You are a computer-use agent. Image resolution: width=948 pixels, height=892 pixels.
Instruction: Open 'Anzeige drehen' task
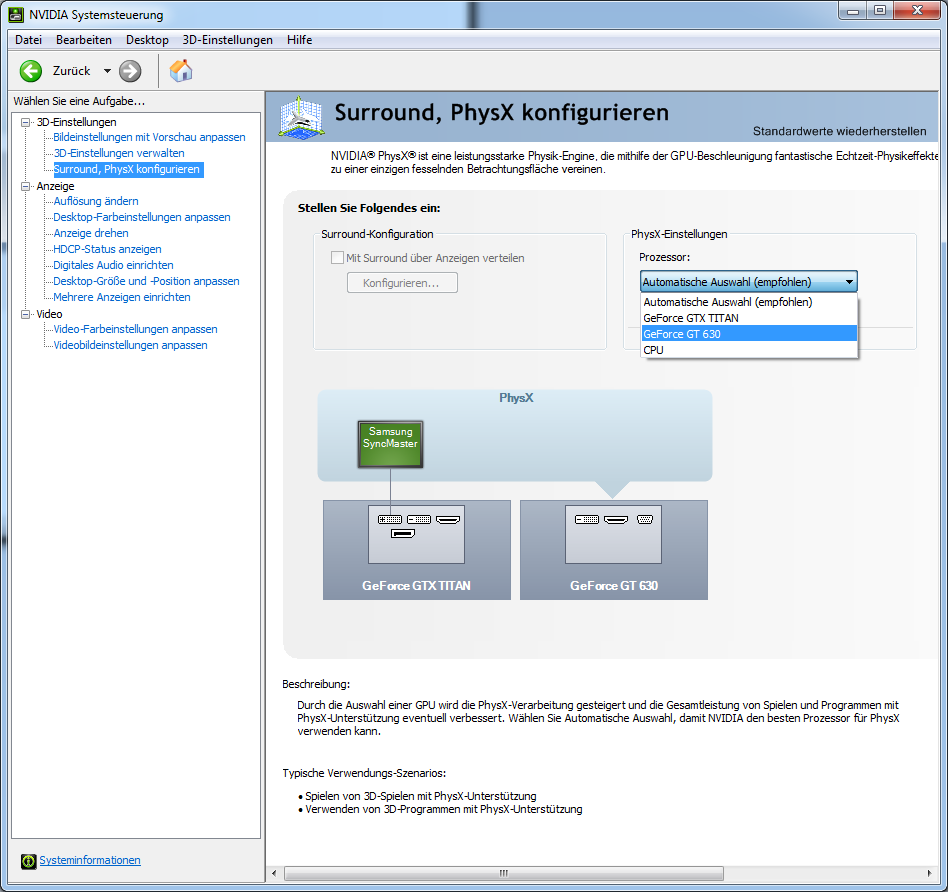coord(91,233)
